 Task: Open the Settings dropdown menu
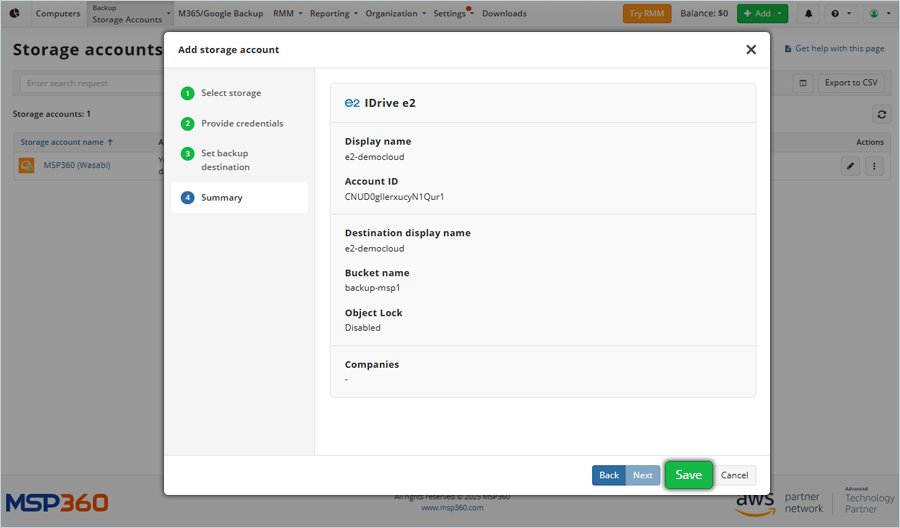[453, 14]
